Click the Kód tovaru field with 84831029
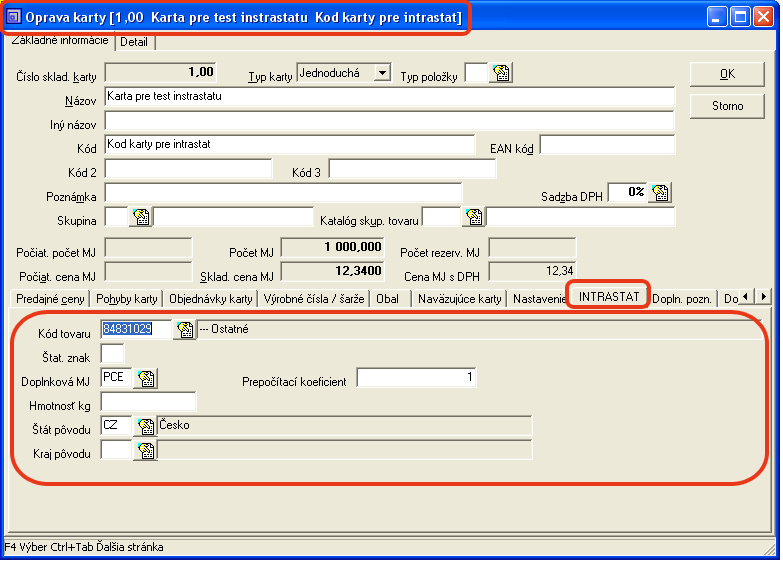 tap(136, 329)
